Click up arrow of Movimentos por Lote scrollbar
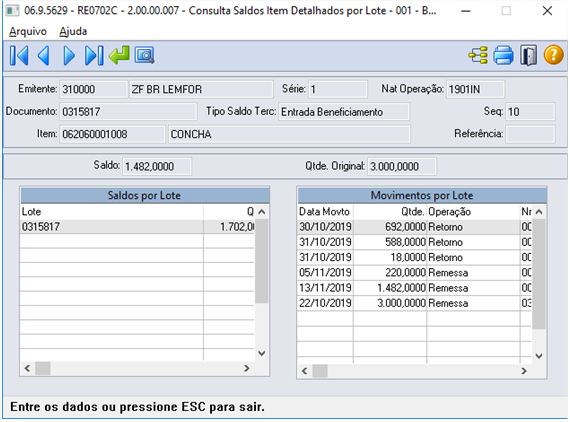Screen dimensions: 570x422 tap(539, 212)
